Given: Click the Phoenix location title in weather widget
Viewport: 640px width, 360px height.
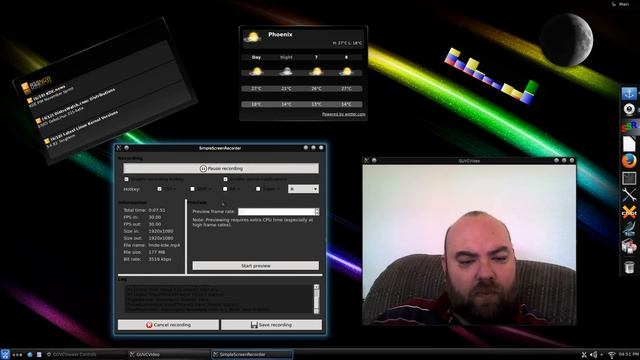Looking at the screenshot, I should pos(280,34).
